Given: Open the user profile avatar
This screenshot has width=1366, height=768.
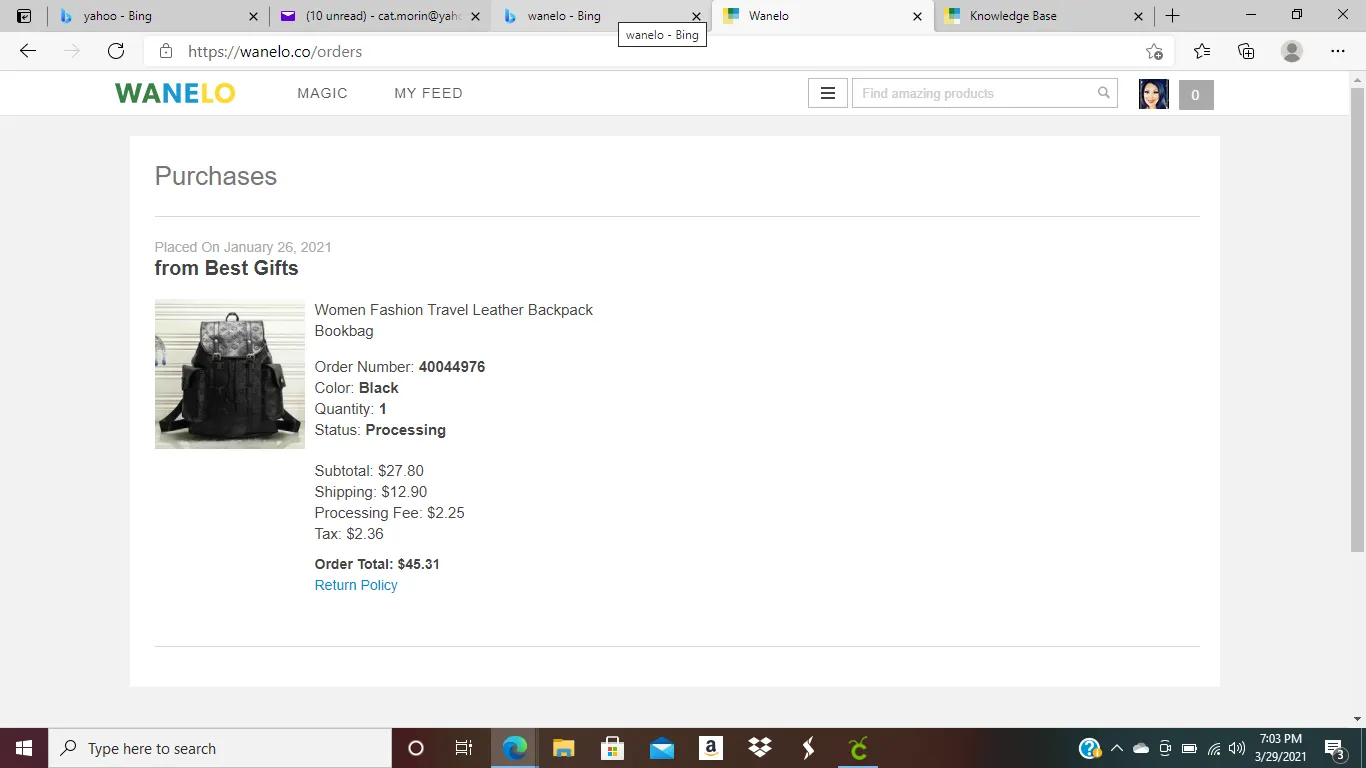Looking at the screenshot, I should [1154, 94].
